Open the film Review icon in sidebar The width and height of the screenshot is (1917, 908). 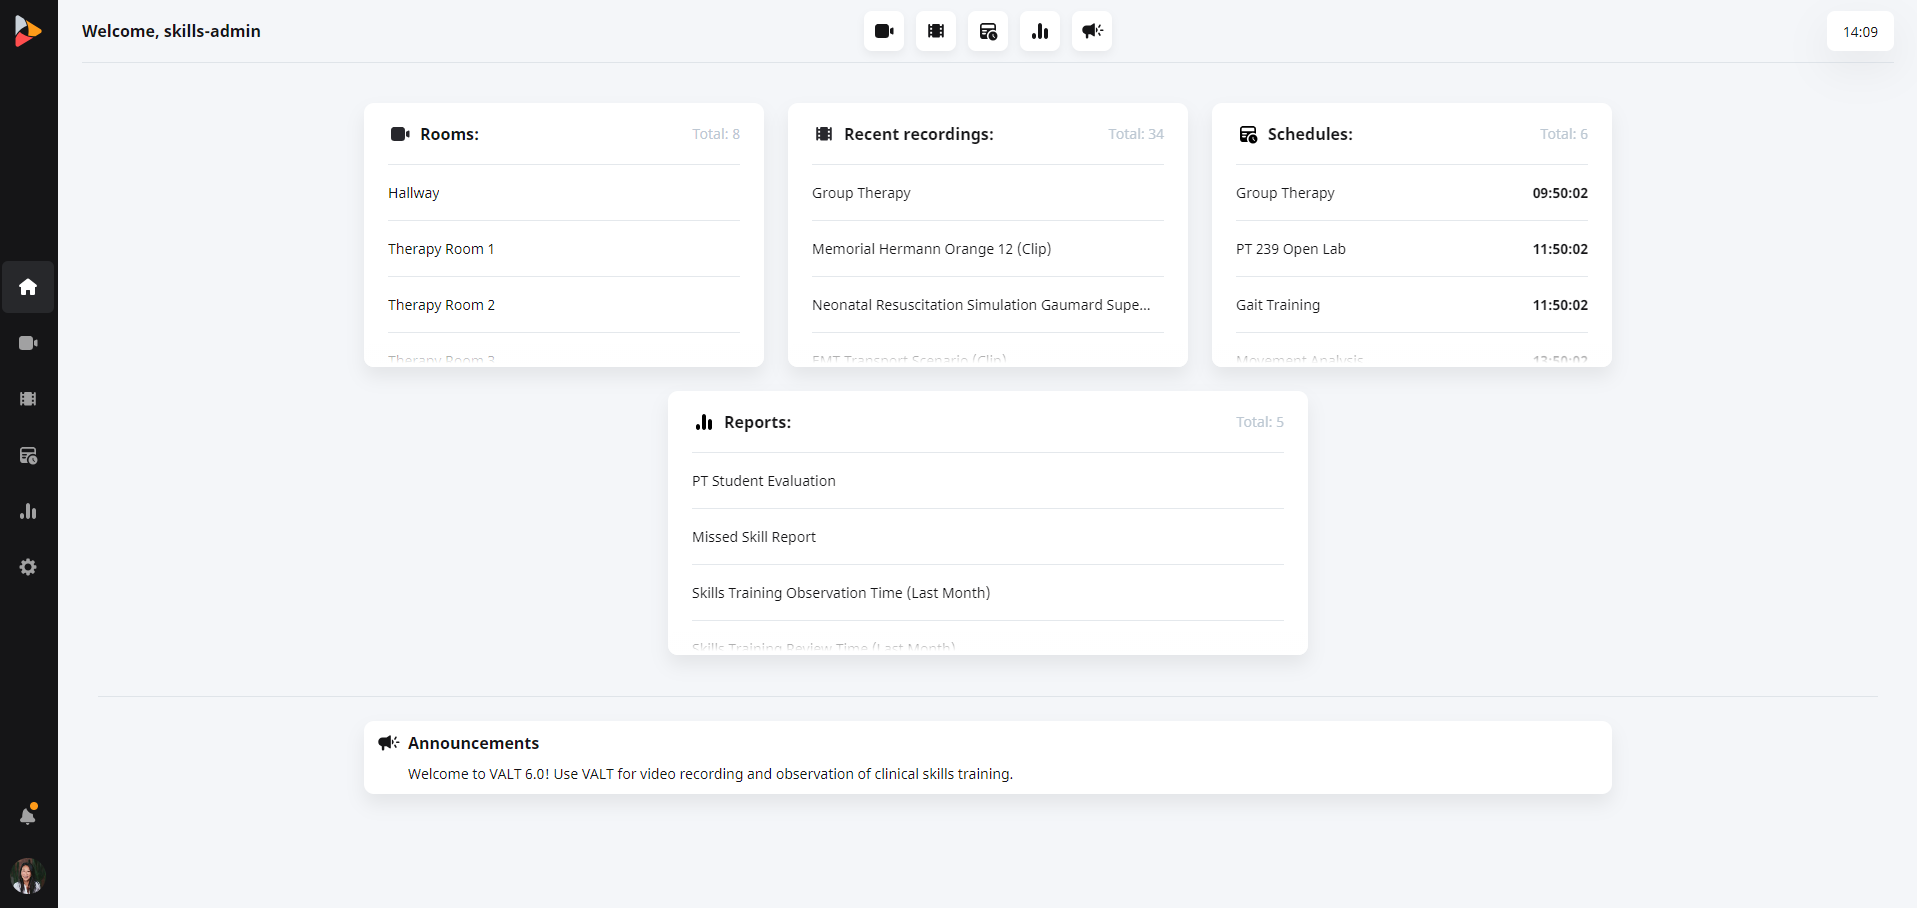(x=28, y=399)
